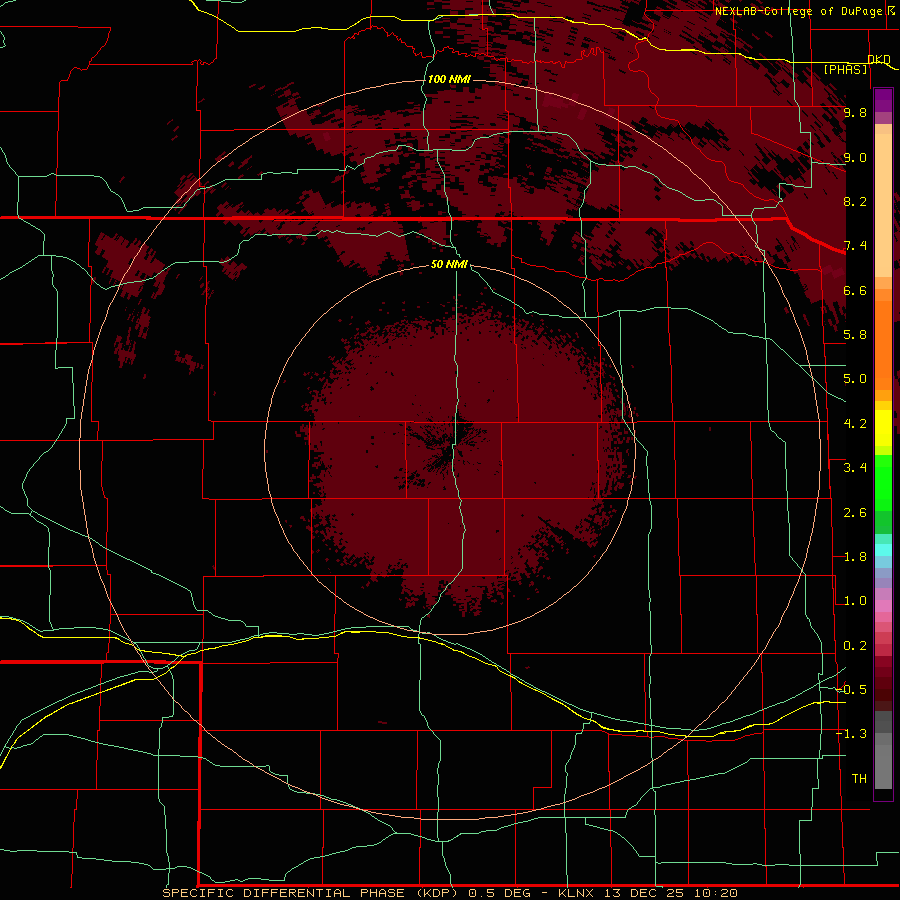This screenshot has width=900, height=900.
Task: Click the '50 NMI' range ring label
Action: click(x=449, y=264)
